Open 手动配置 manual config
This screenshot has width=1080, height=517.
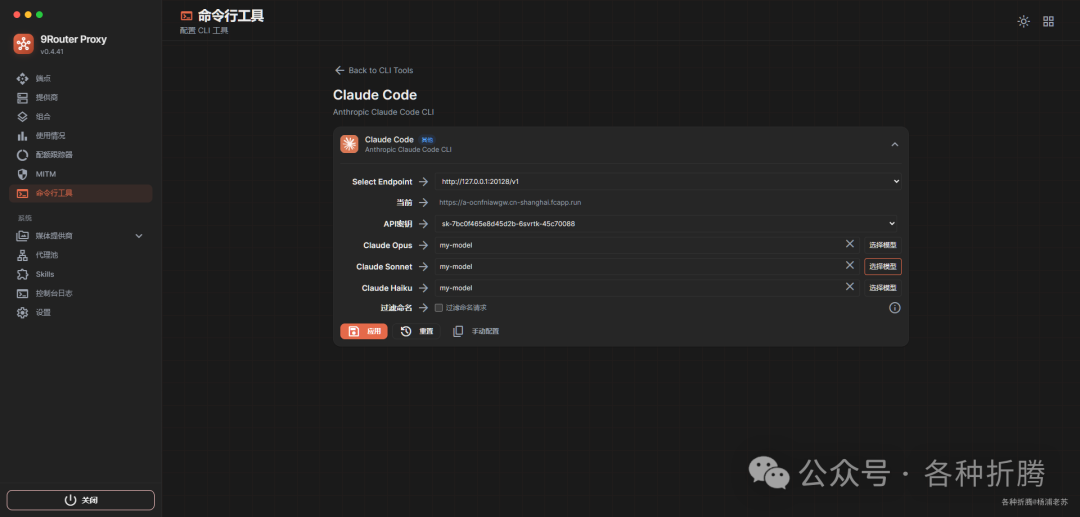[476, 331]
